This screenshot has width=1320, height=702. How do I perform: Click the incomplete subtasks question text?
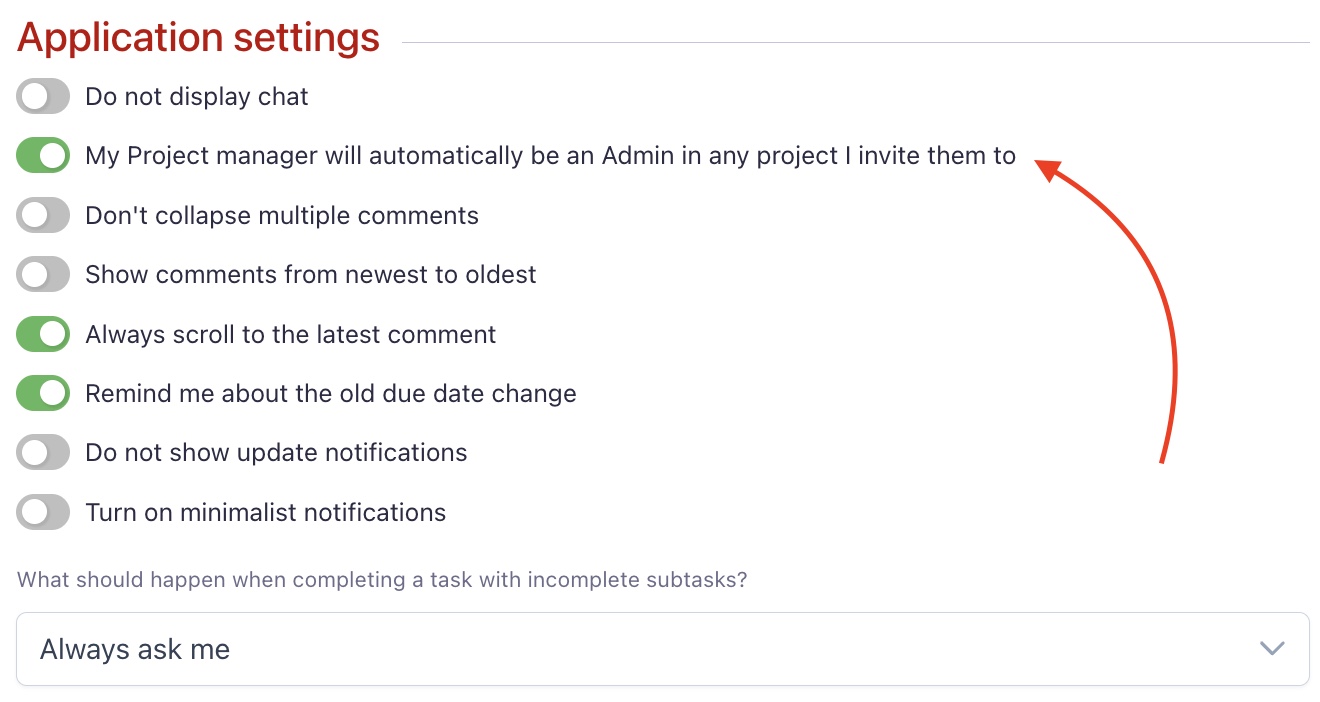pyautogui.click(x=382, y=580)
